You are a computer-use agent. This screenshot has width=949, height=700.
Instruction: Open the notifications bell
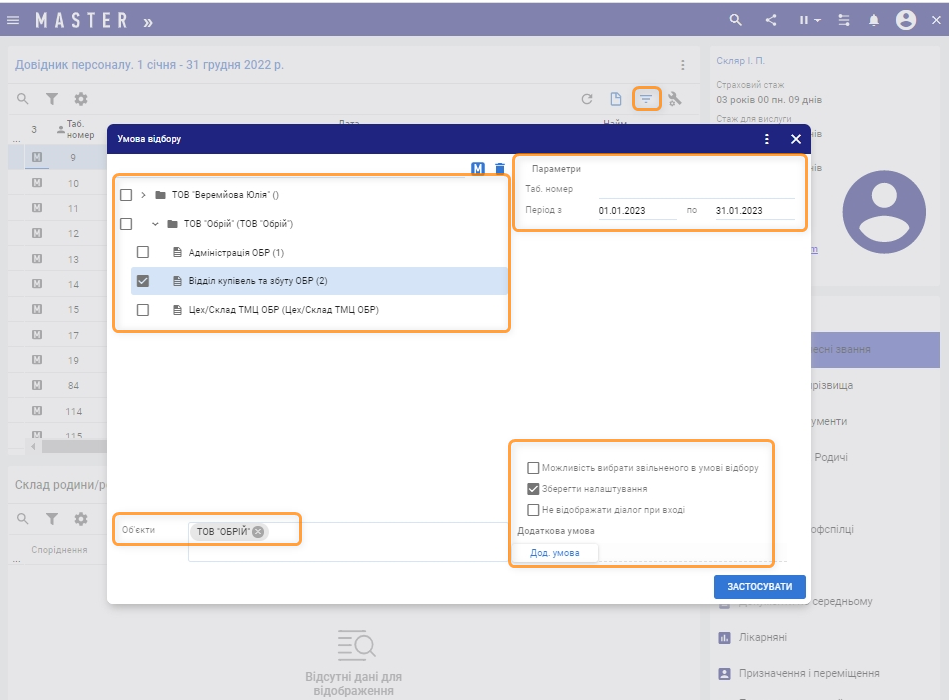874,20
